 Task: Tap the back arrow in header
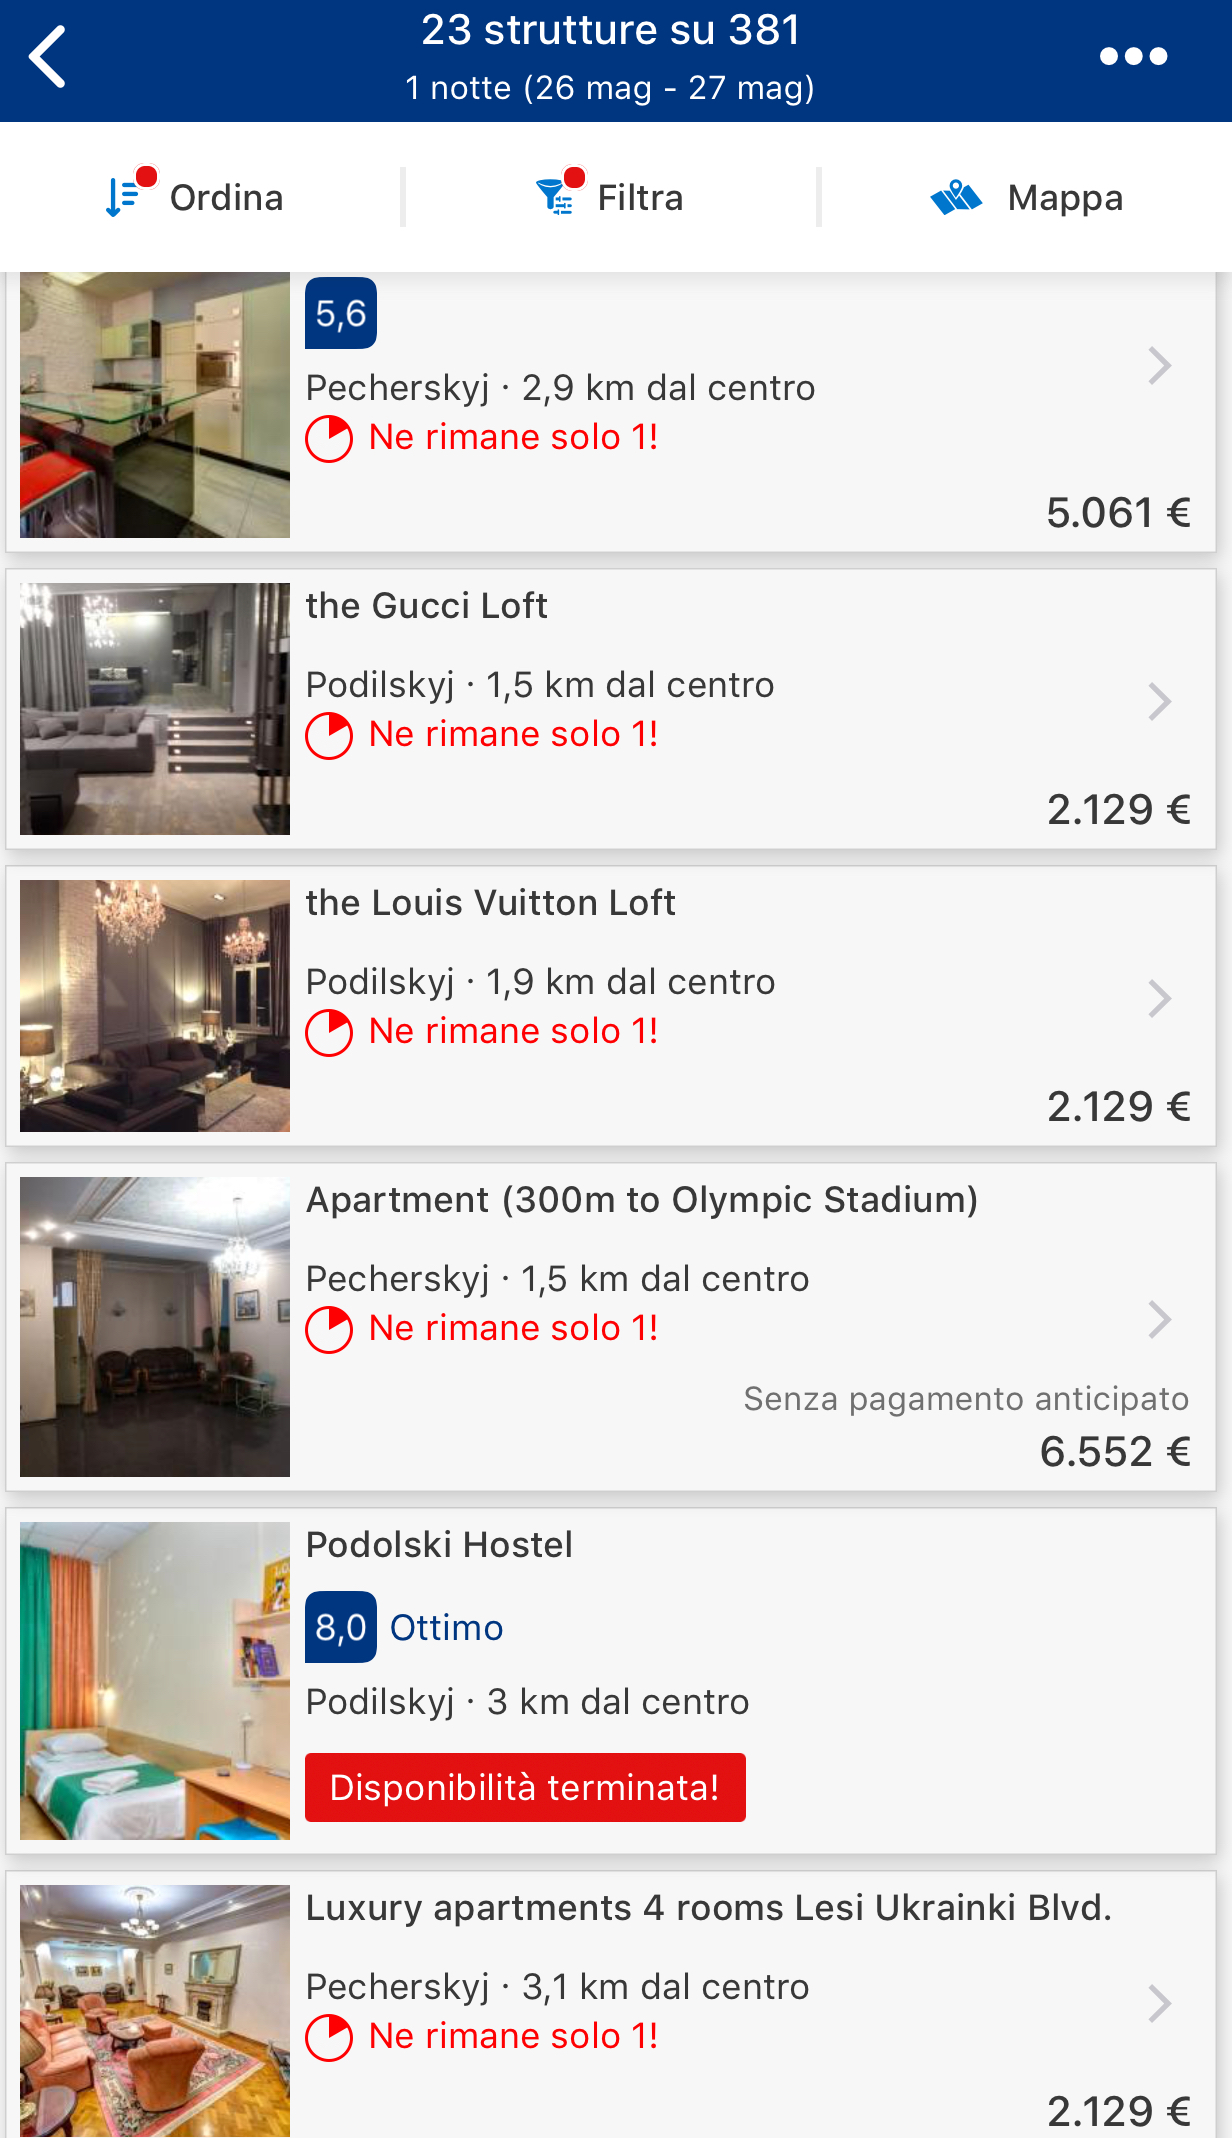point(48,57)
